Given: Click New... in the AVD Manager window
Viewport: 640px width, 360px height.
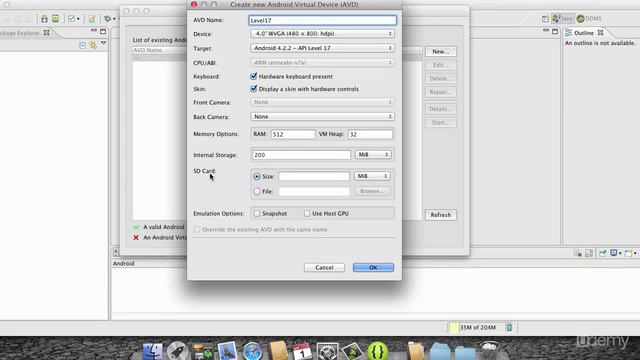Looking at the screenshot, I should (x=440, y=51).
